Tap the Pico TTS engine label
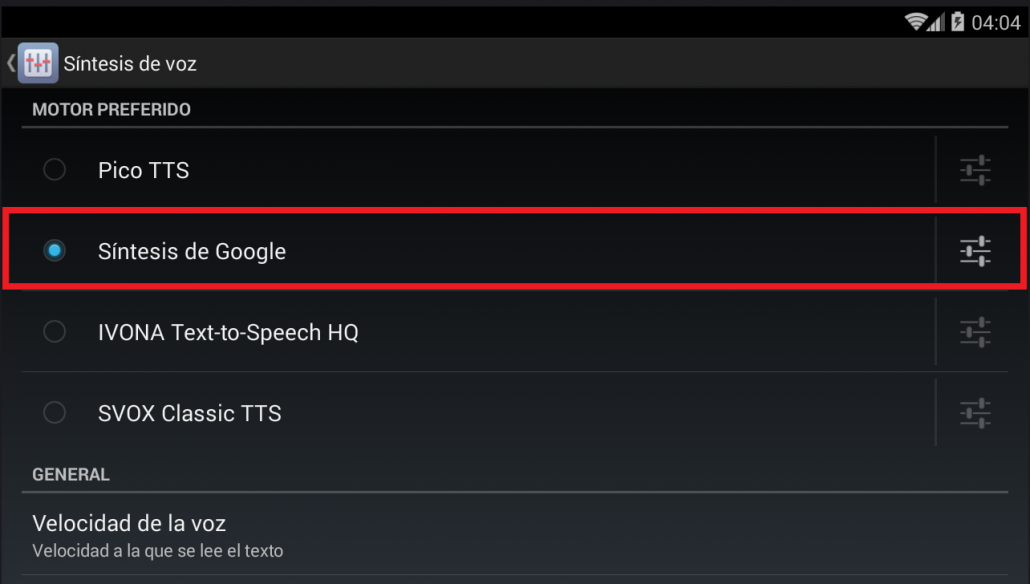This screenshot has height=584, width=1030. click(x=144, y=170)
